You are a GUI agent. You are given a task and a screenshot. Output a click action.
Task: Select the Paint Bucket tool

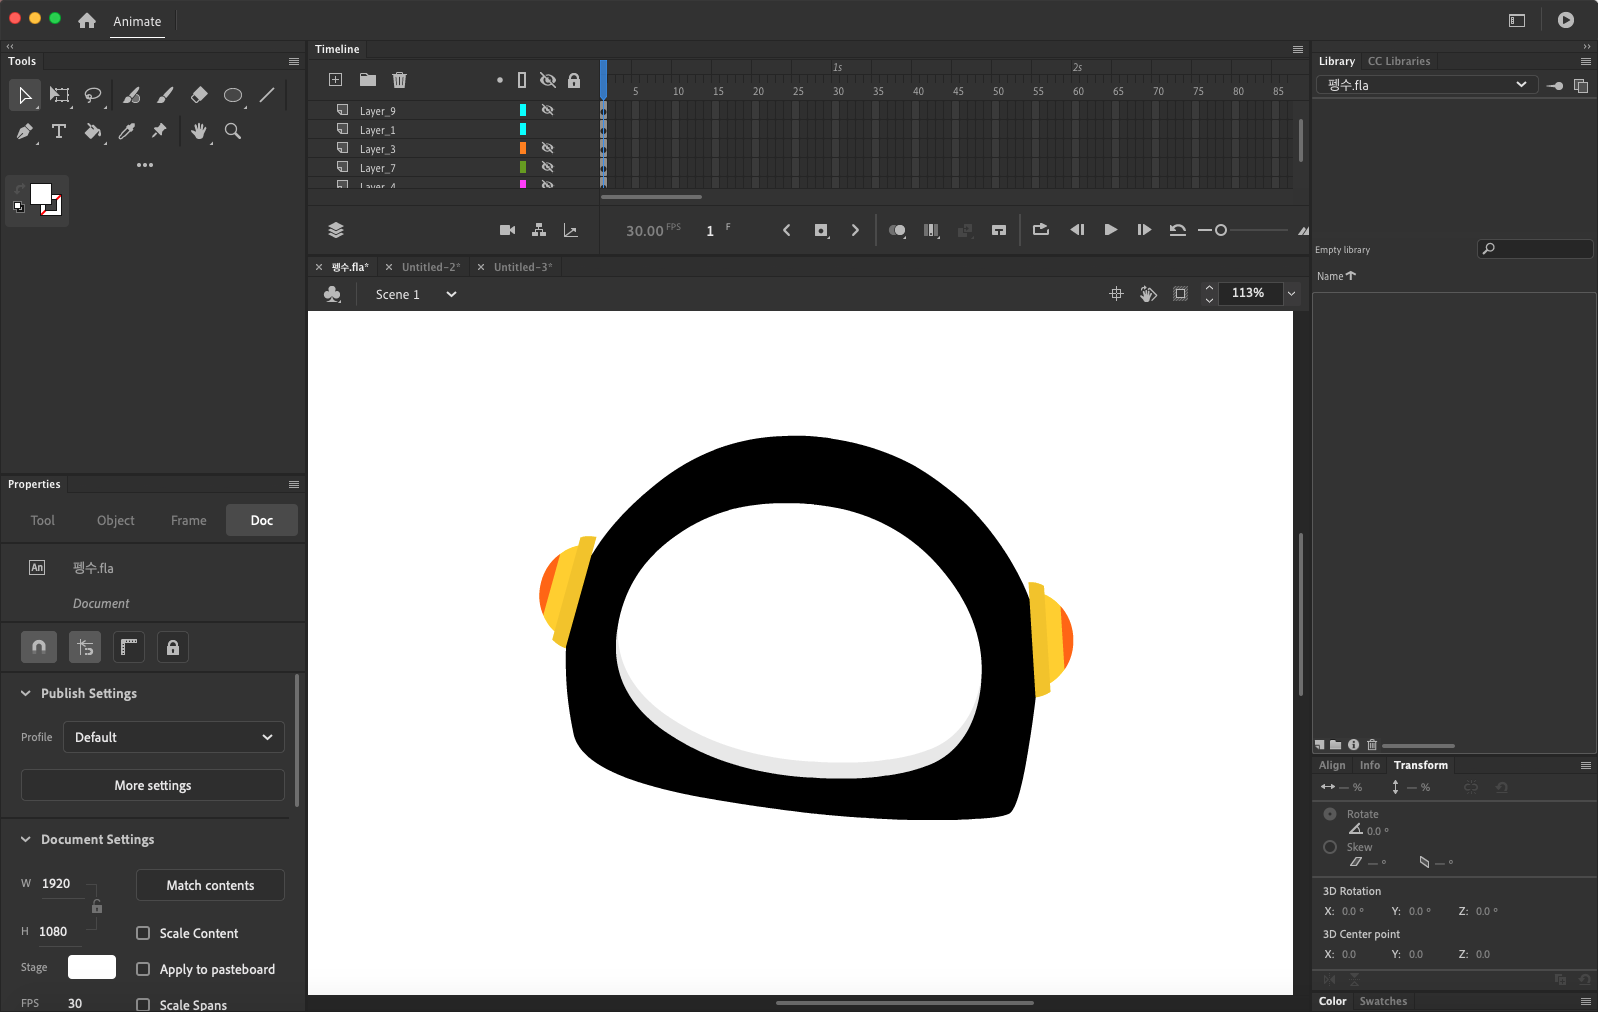[x=93, y=131]
